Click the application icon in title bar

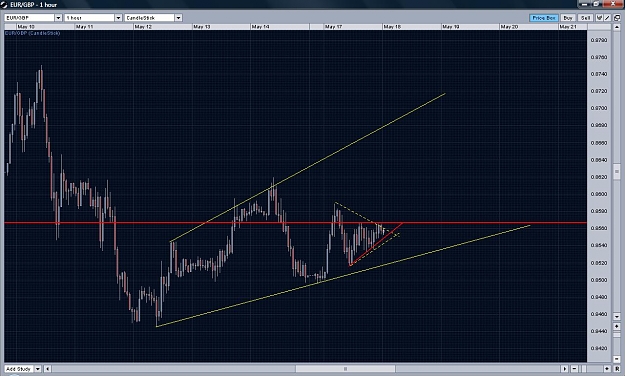pyautogui.click(x=4, y=4)
